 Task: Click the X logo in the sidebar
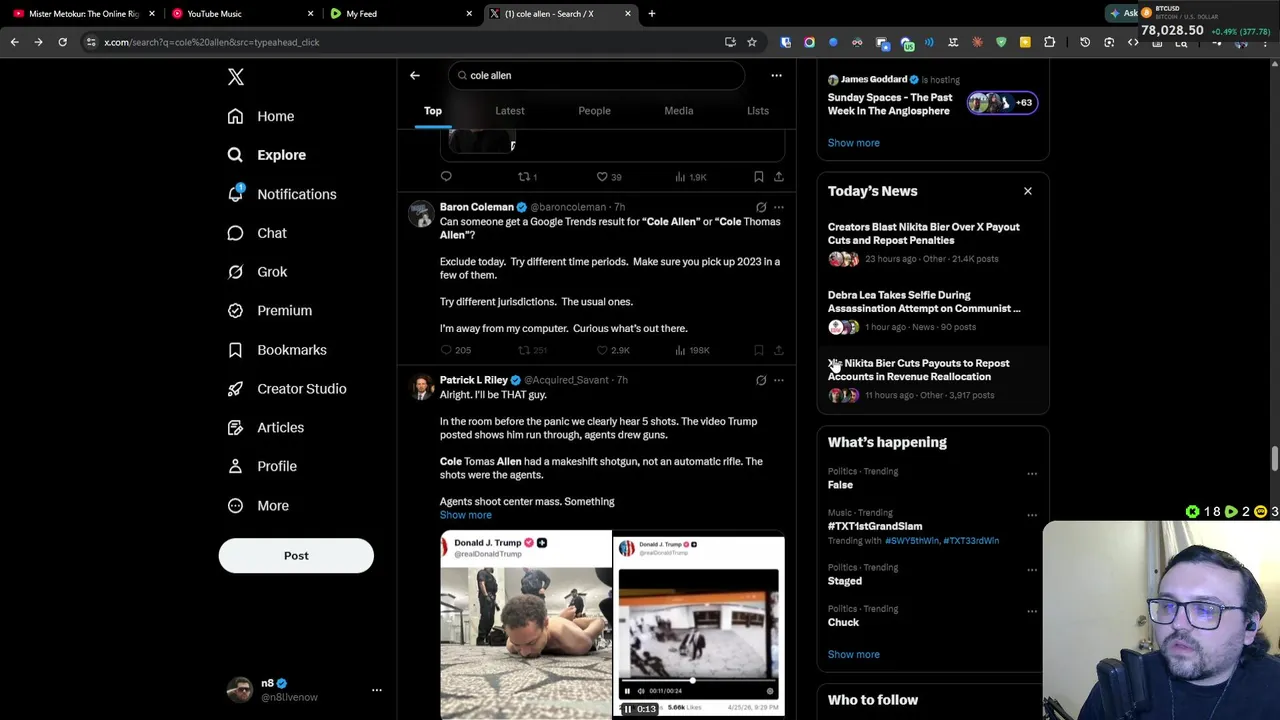pos(236,77)
